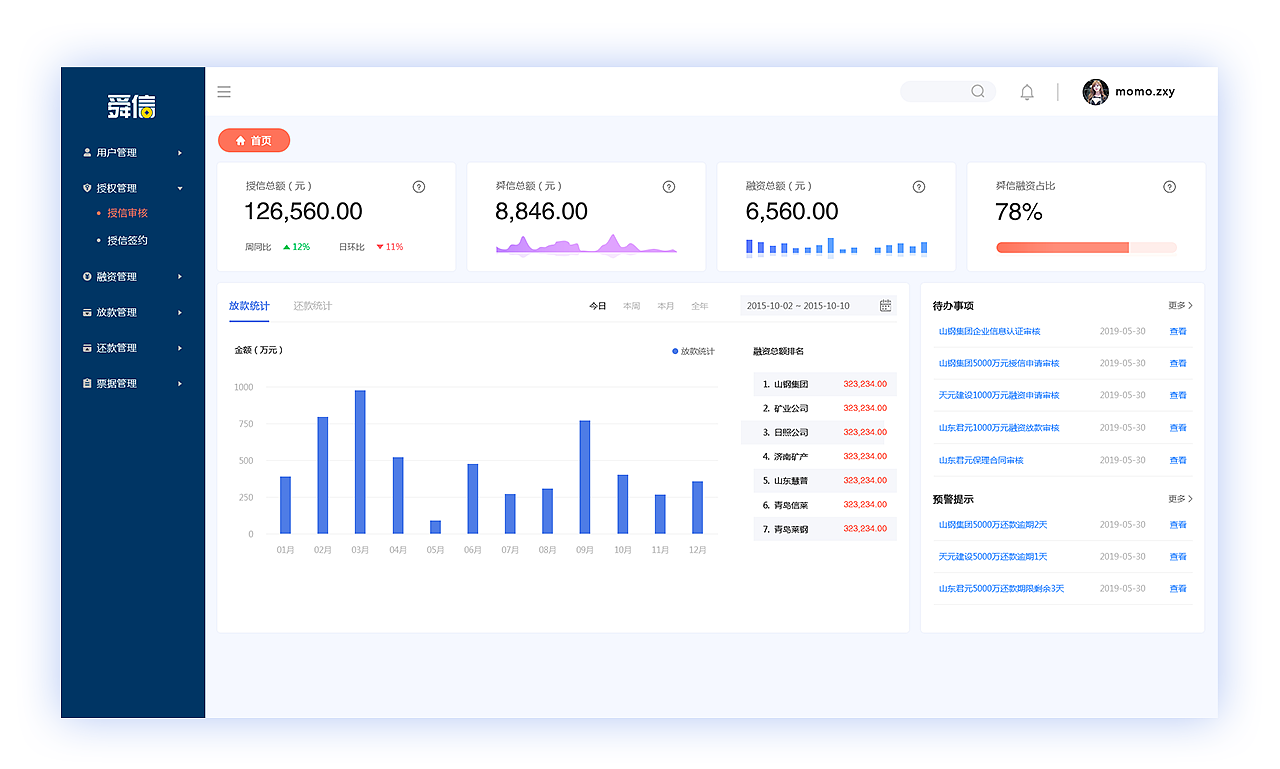This screenshot has height=769, width=1280.
Task: Open 更多 in 预警提示 section
Action: pyautogui.click(x=1180, y=499)
